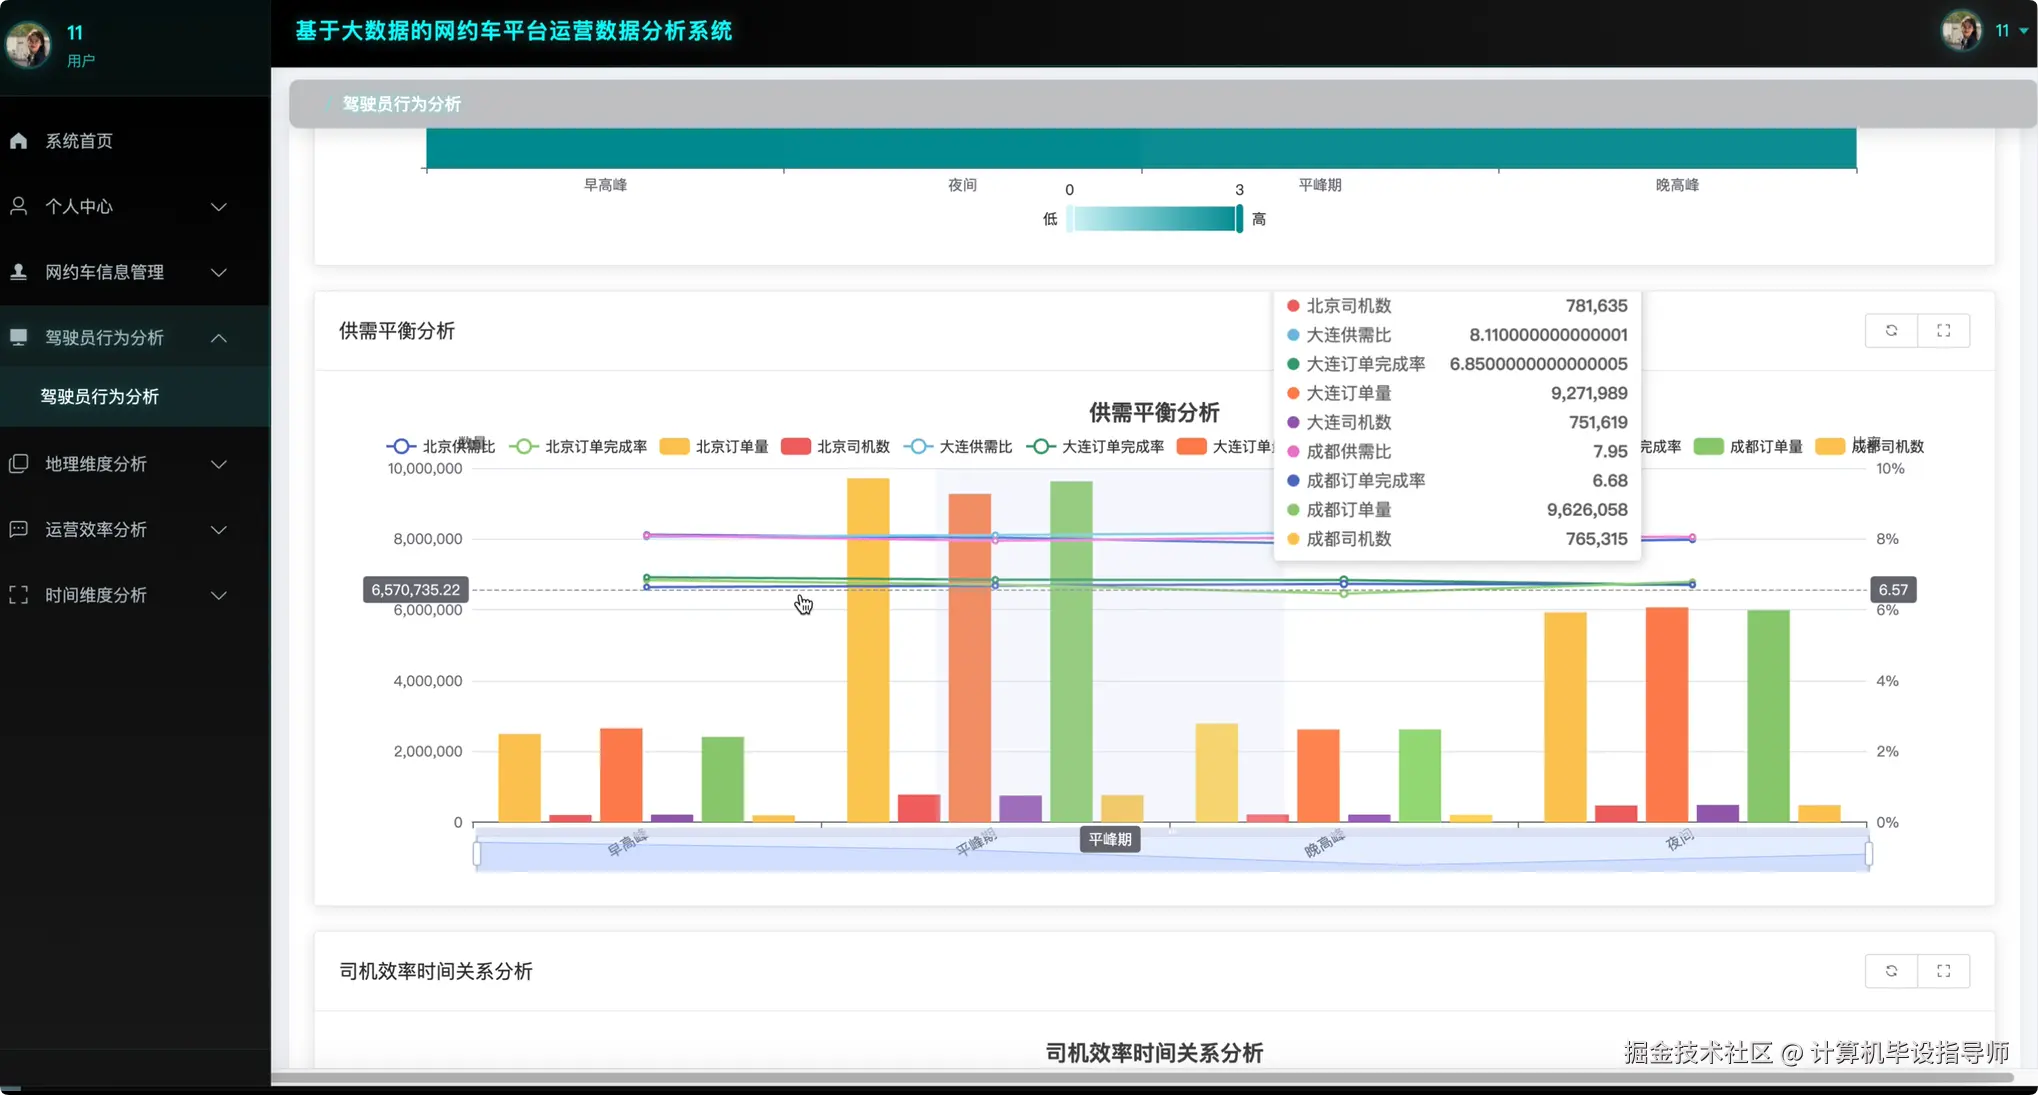Expand the 个人中心 menu chevron

[219, 207]
